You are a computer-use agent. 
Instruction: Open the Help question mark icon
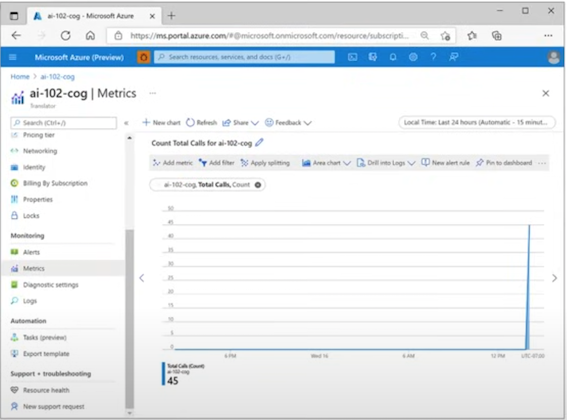(x=433, y=57)
